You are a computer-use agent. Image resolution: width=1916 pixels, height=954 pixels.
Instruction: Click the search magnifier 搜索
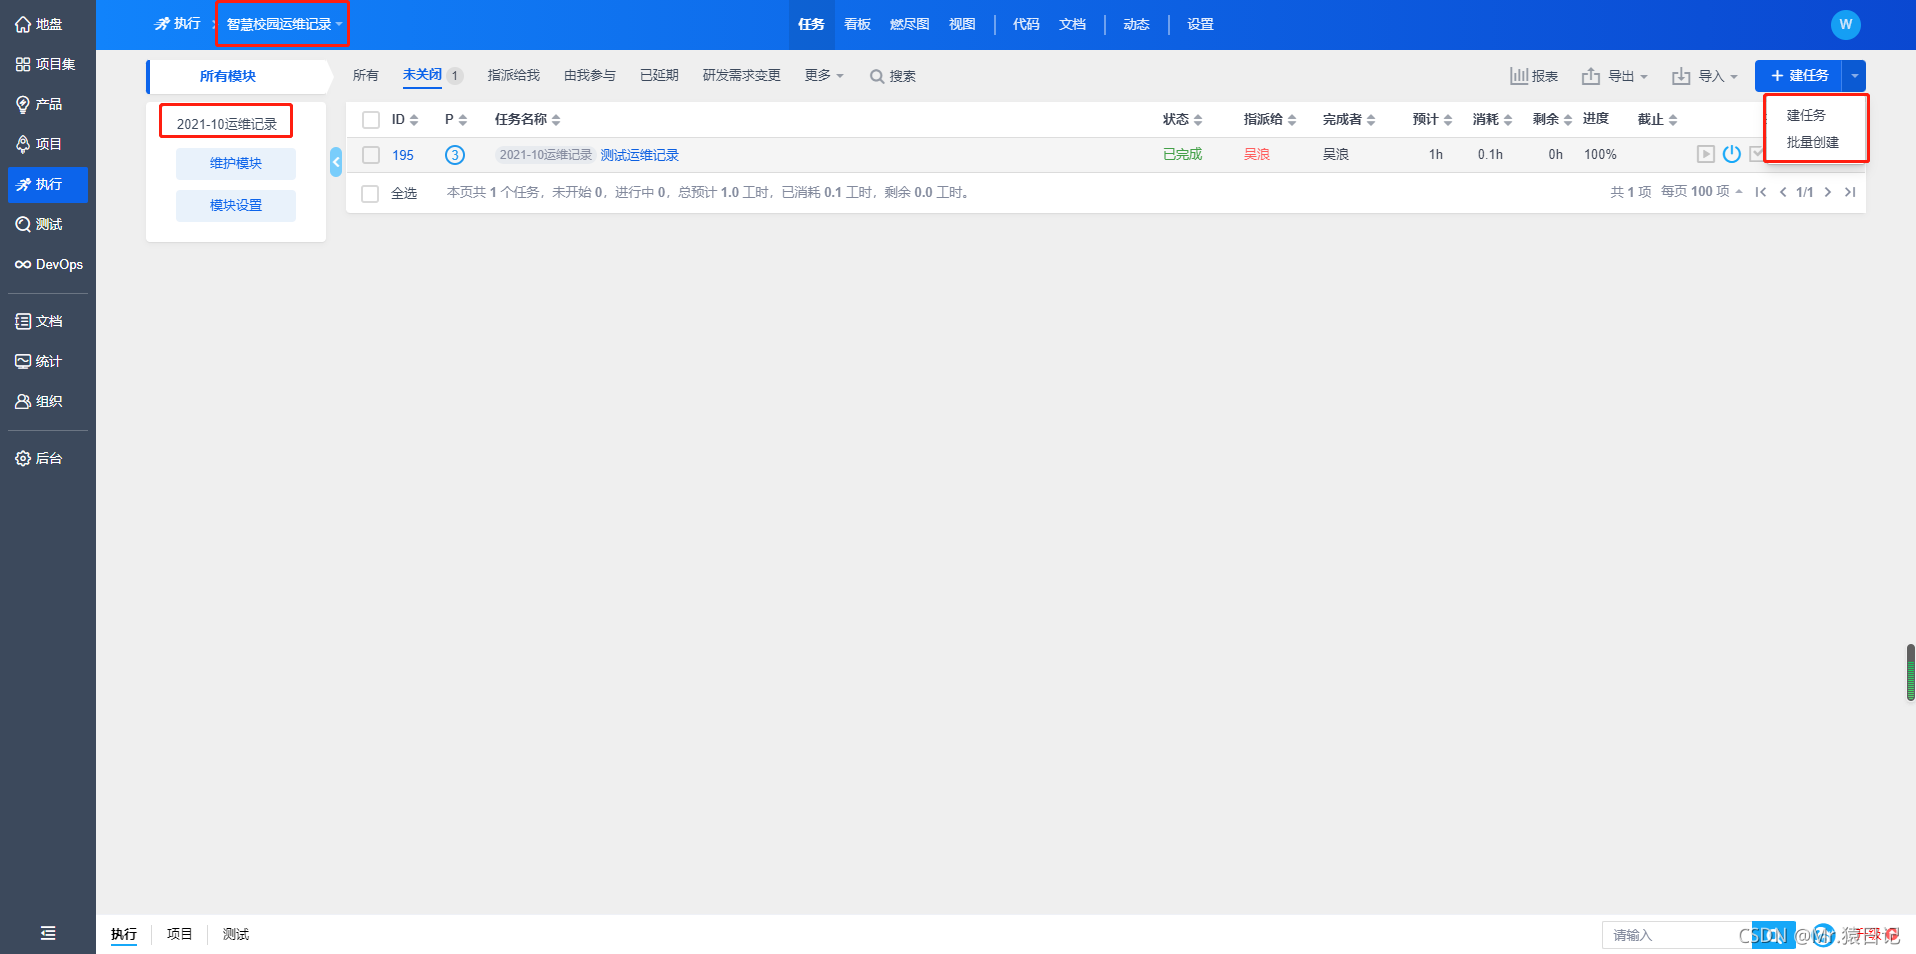click(893, 76)
